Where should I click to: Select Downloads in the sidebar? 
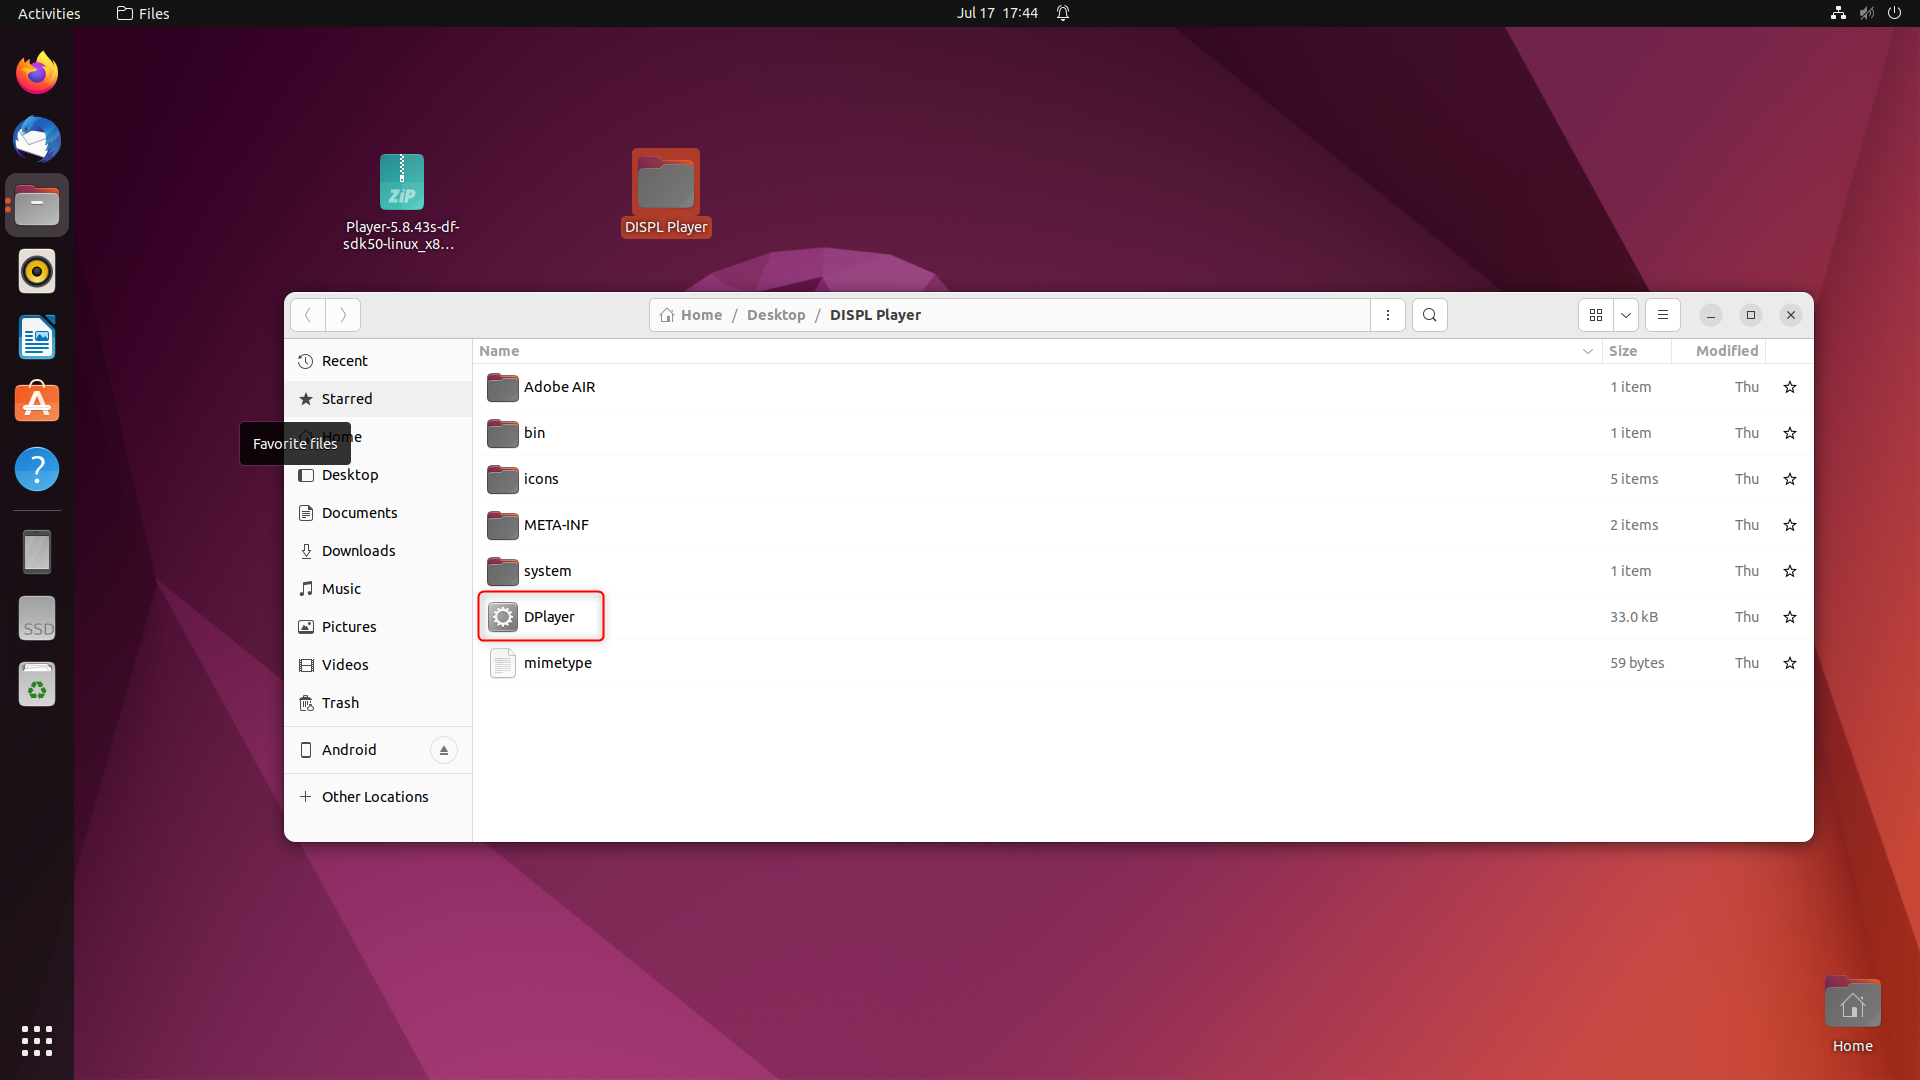coord(358,551)
